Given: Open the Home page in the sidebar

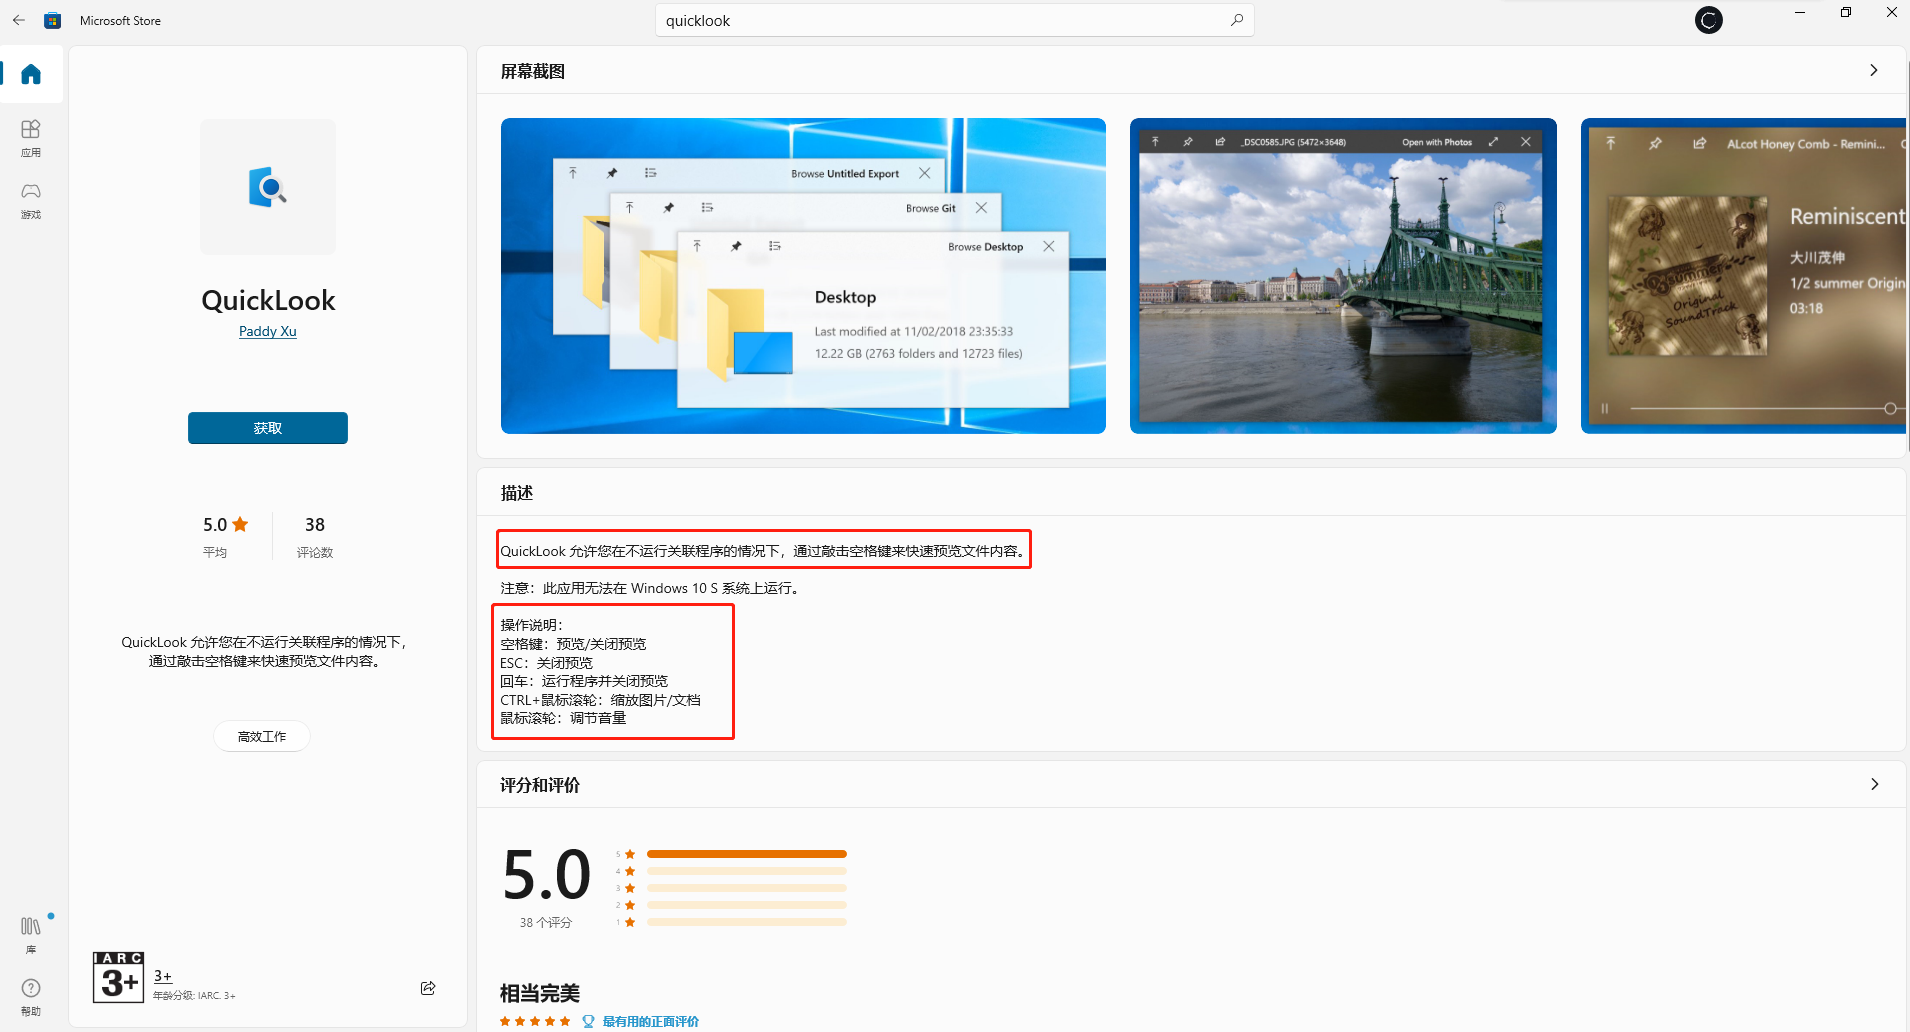Looking at the screenshot, I should 31,74.
